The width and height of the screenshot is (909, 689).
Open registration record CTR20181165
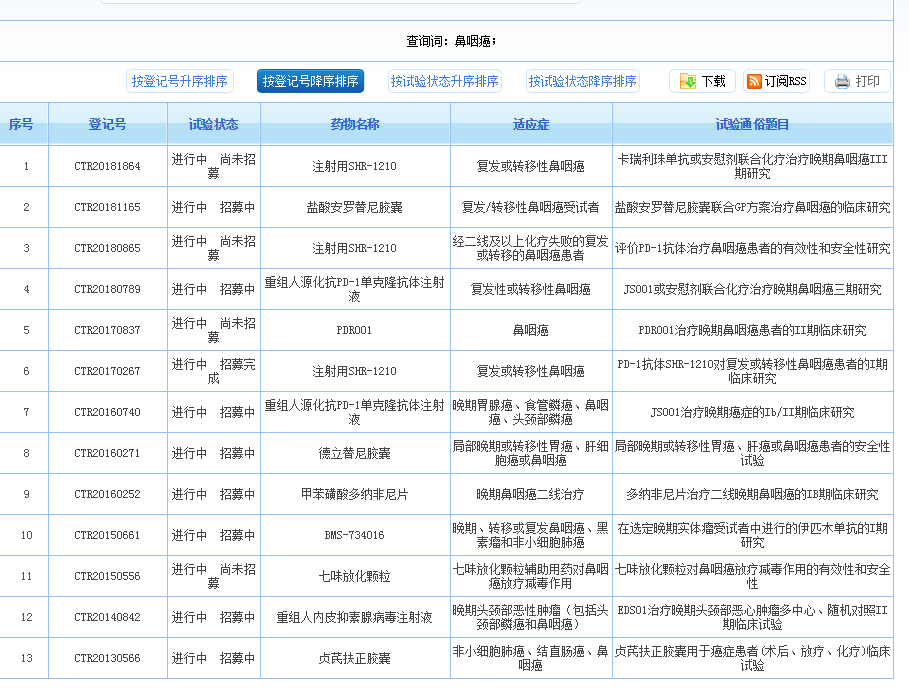pos(107,207)
